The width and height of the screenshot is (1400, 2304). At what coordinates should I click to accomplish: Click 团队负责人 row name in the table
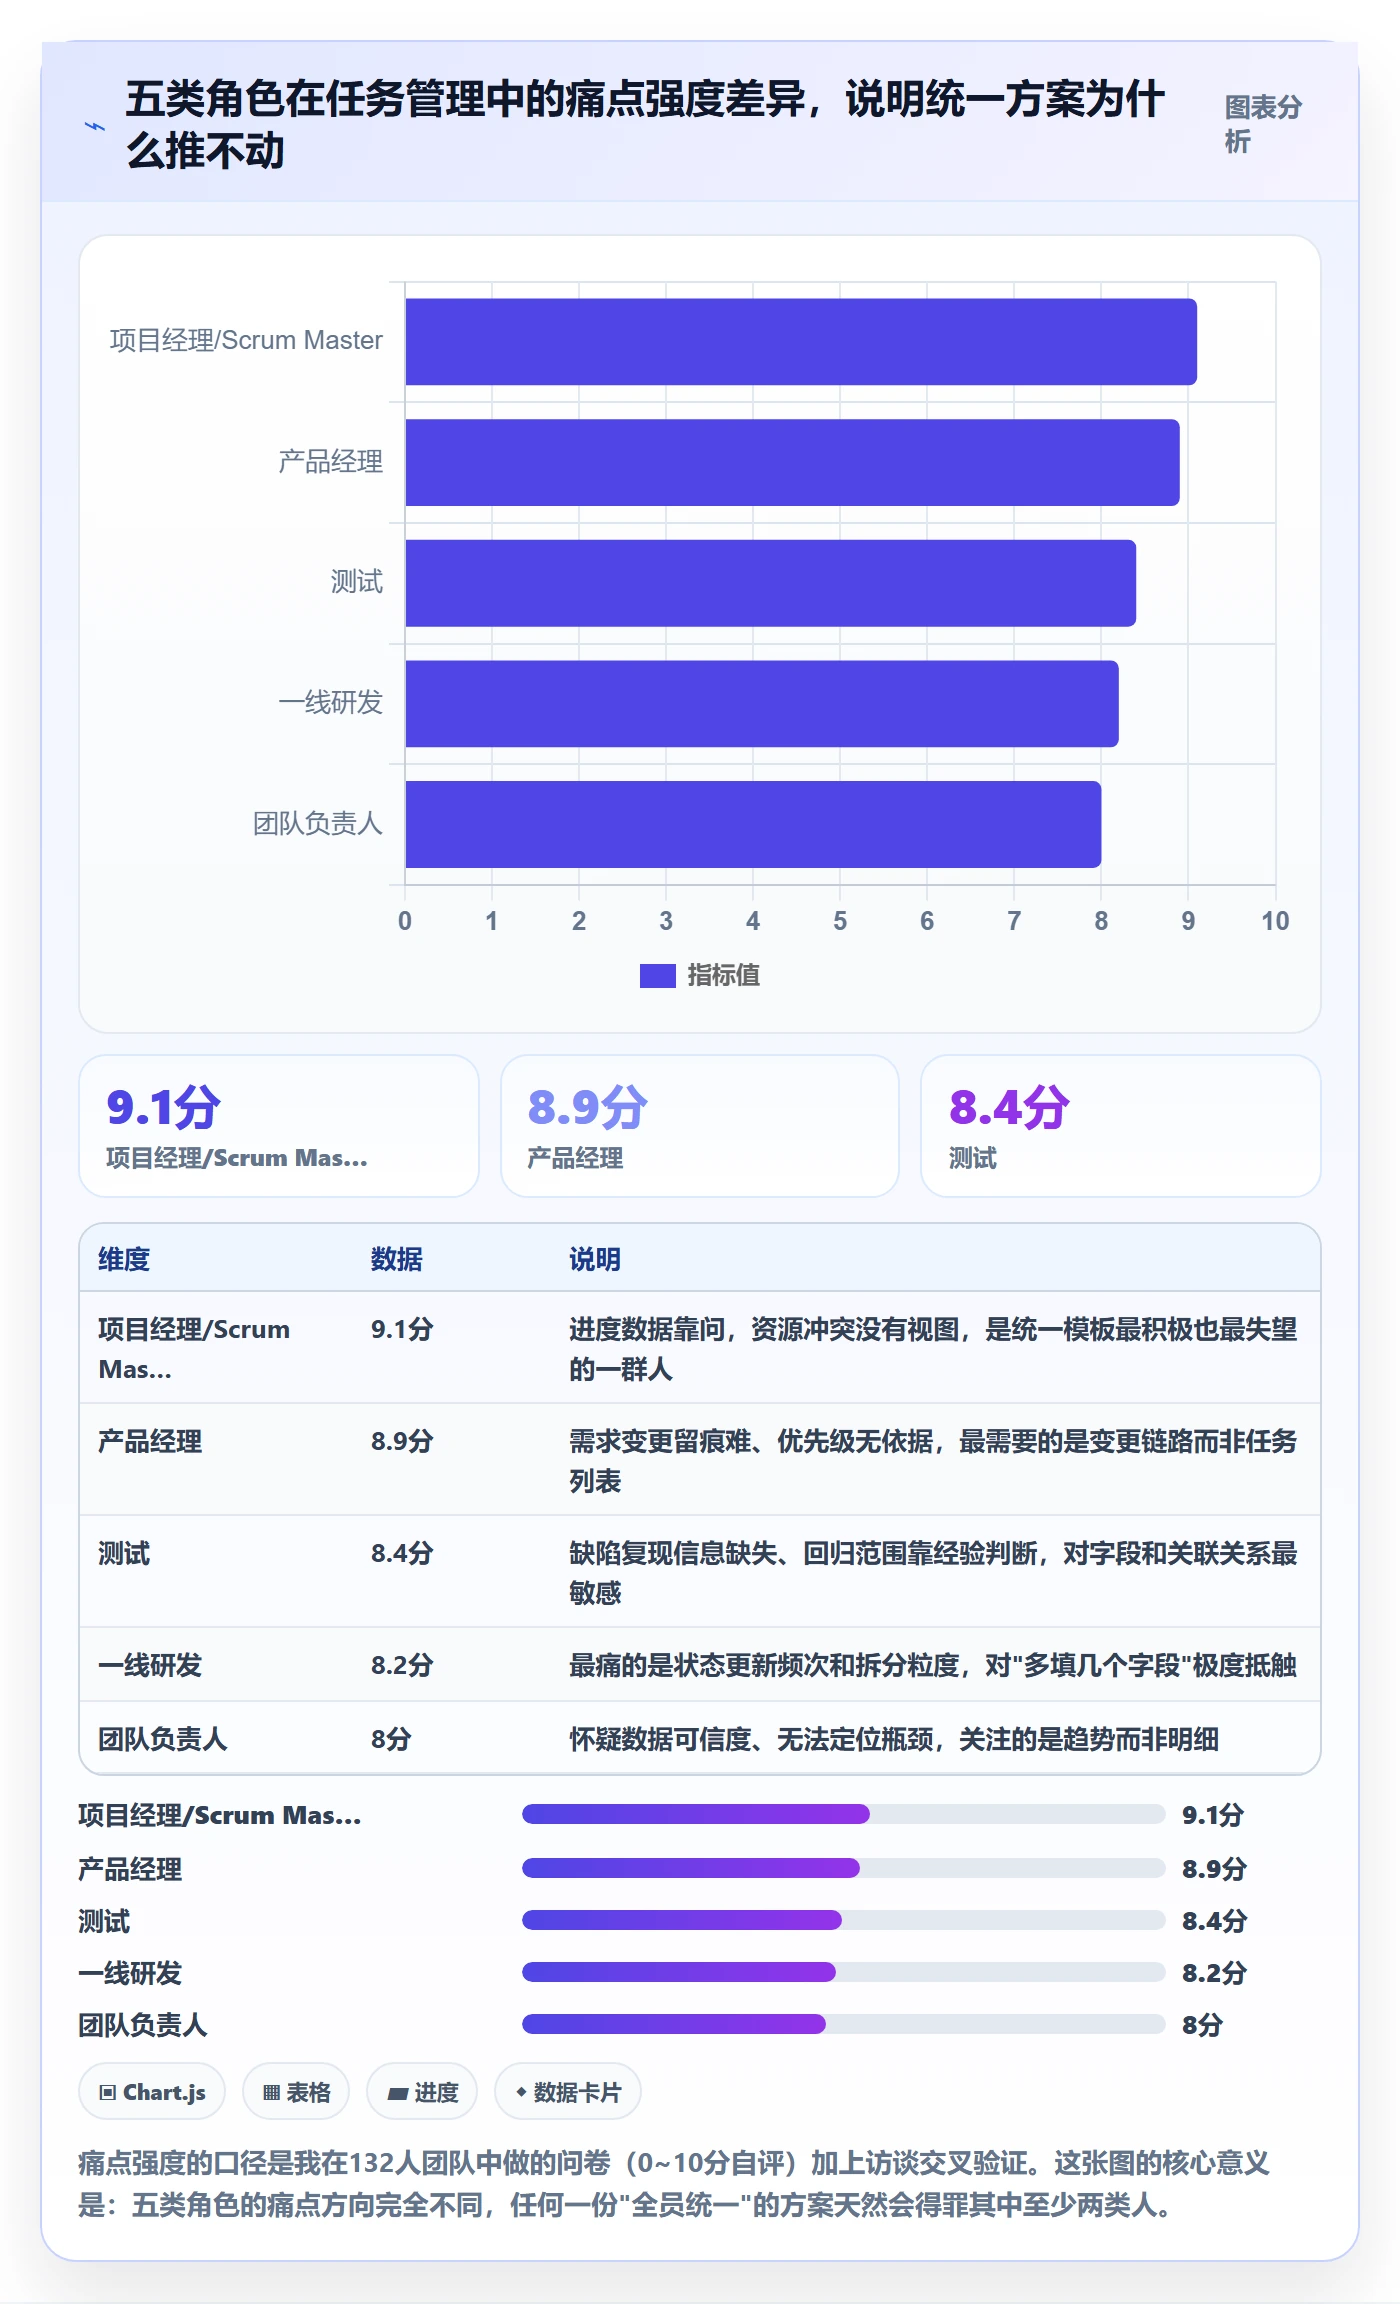point(163,1739)
